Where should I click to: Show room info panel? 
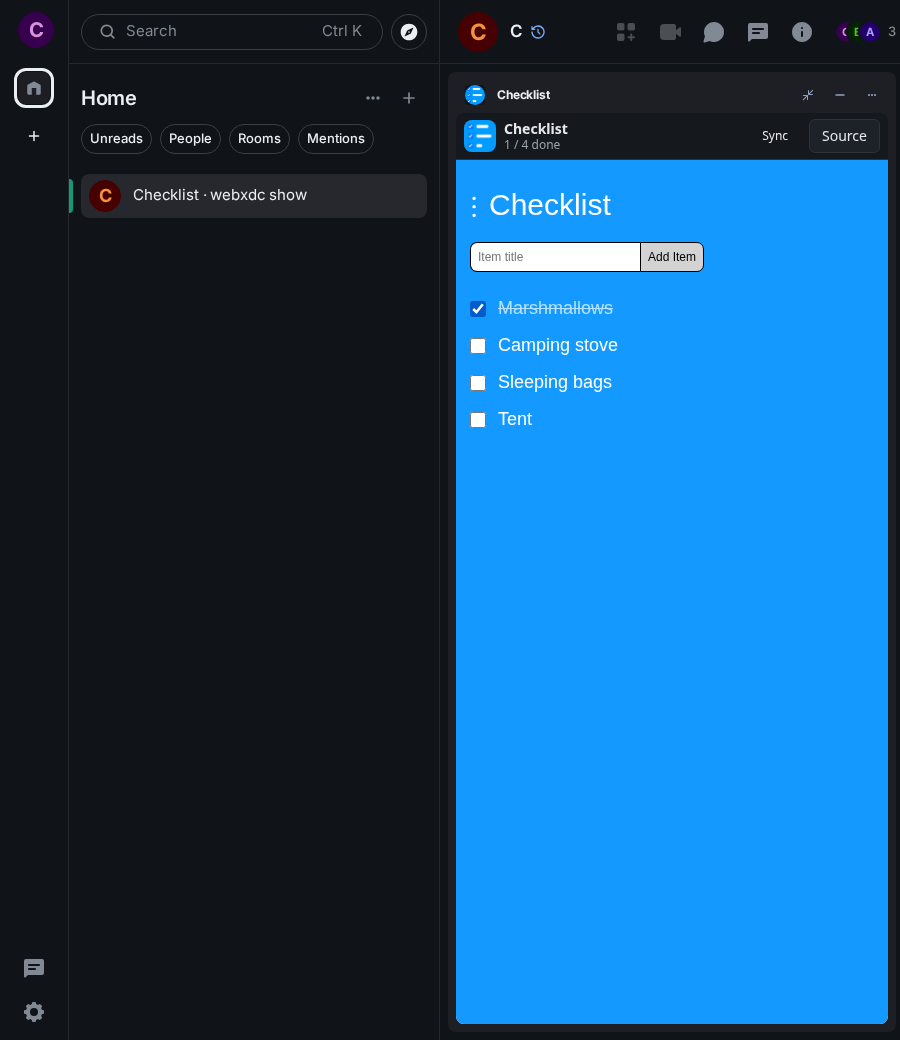coord(802,32)
